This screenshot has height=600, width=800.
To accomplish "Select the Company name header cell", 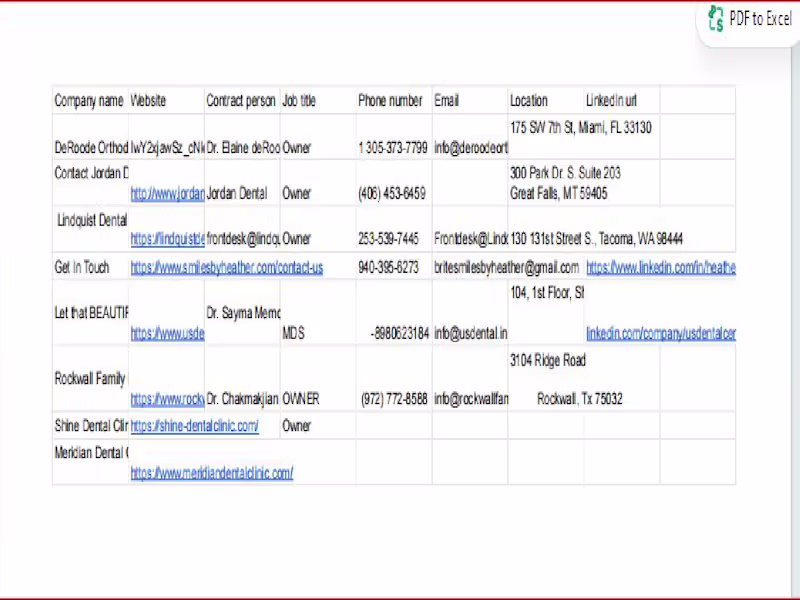I will 90,101.
